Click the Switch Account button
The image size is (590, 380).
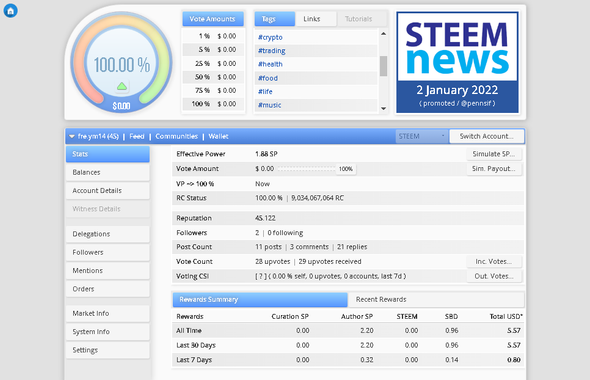click(487, 136)
